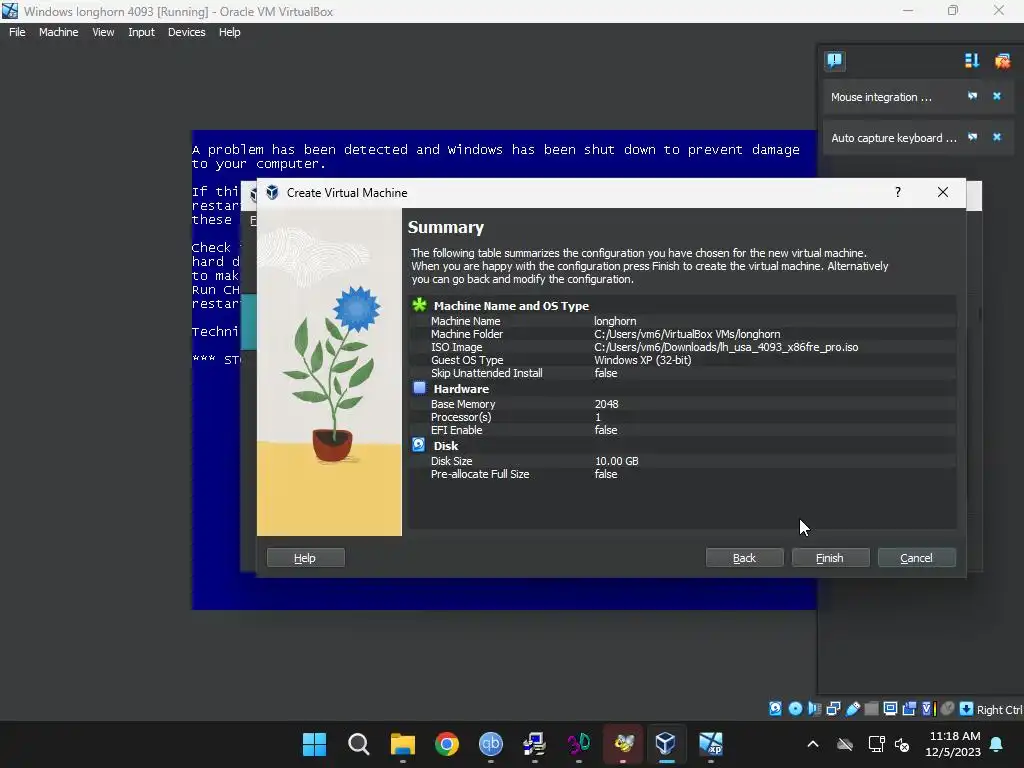
Task: Select the Machine Name and OS Type header
Action: coord(511,306)
